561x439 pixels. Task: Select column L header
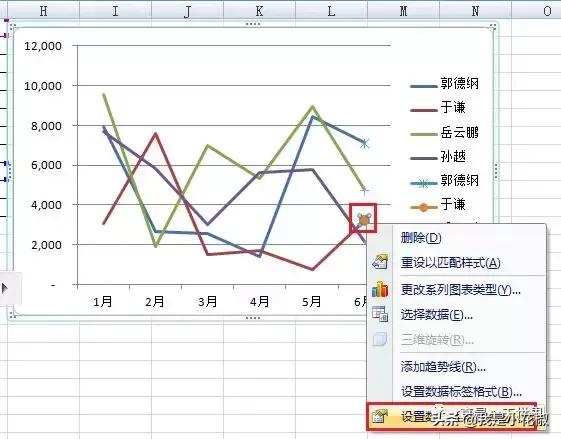[332, 11]
